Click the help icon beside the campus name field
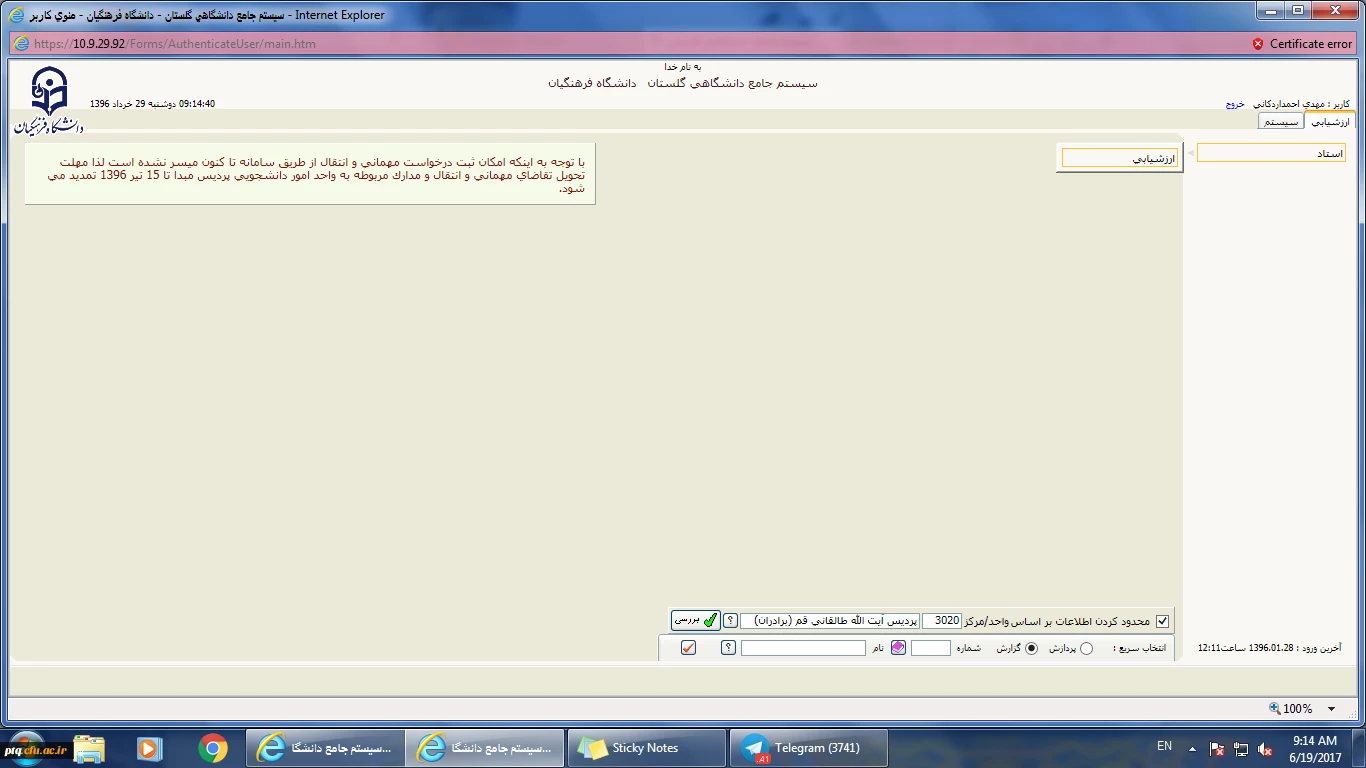Image resolution: width=1366 pixels, height=768 pixels. pos(731,620)
